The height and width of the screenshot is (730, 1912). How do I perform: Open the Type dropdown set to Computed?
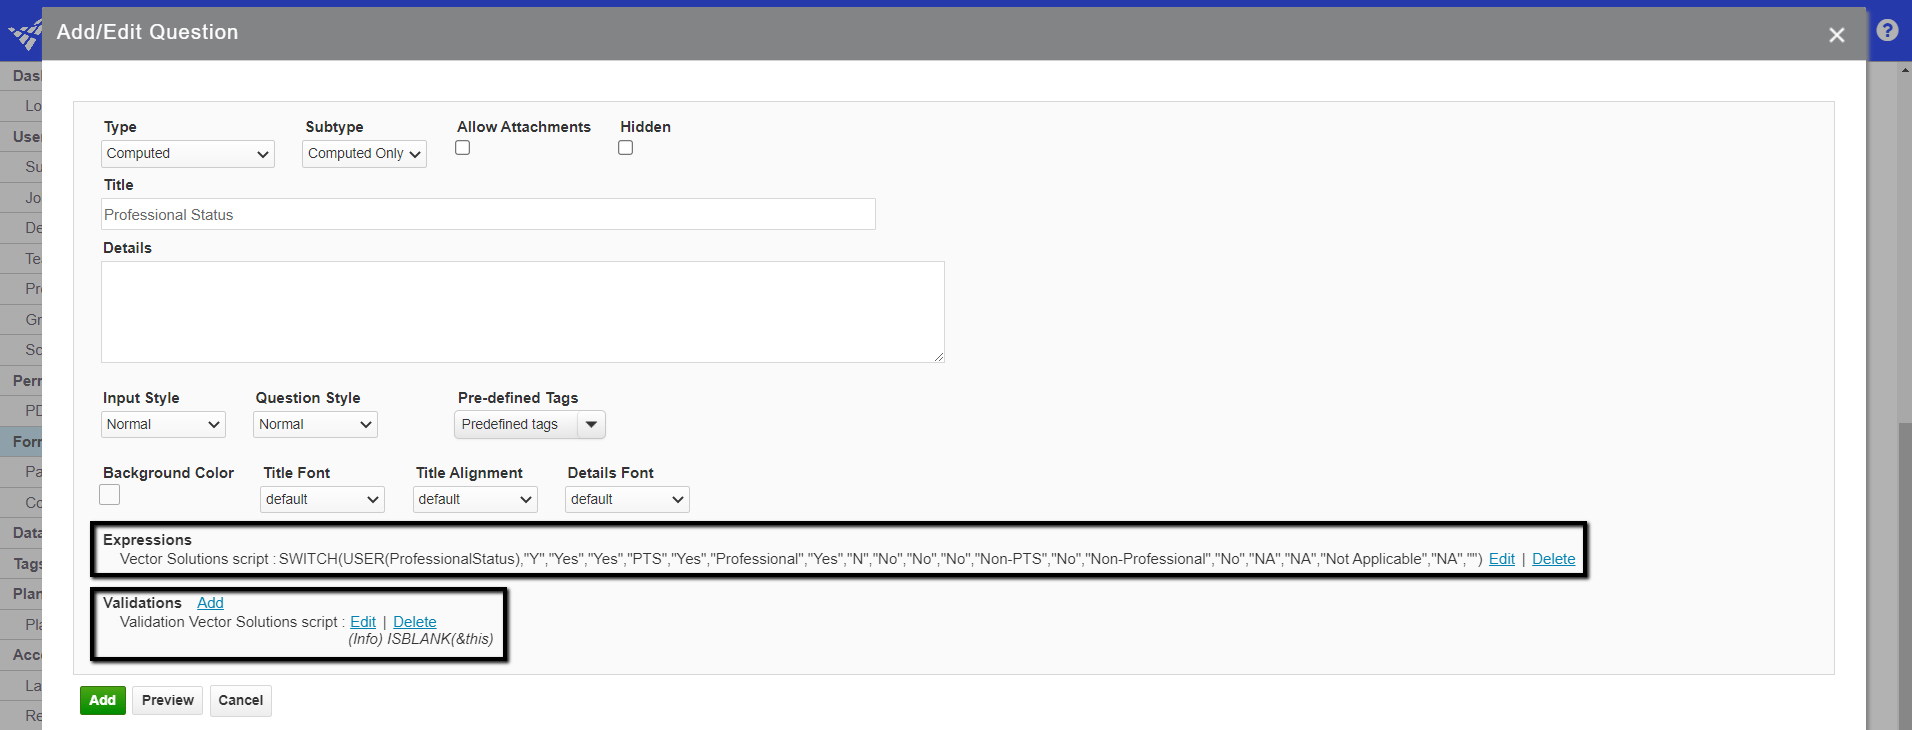188,154
